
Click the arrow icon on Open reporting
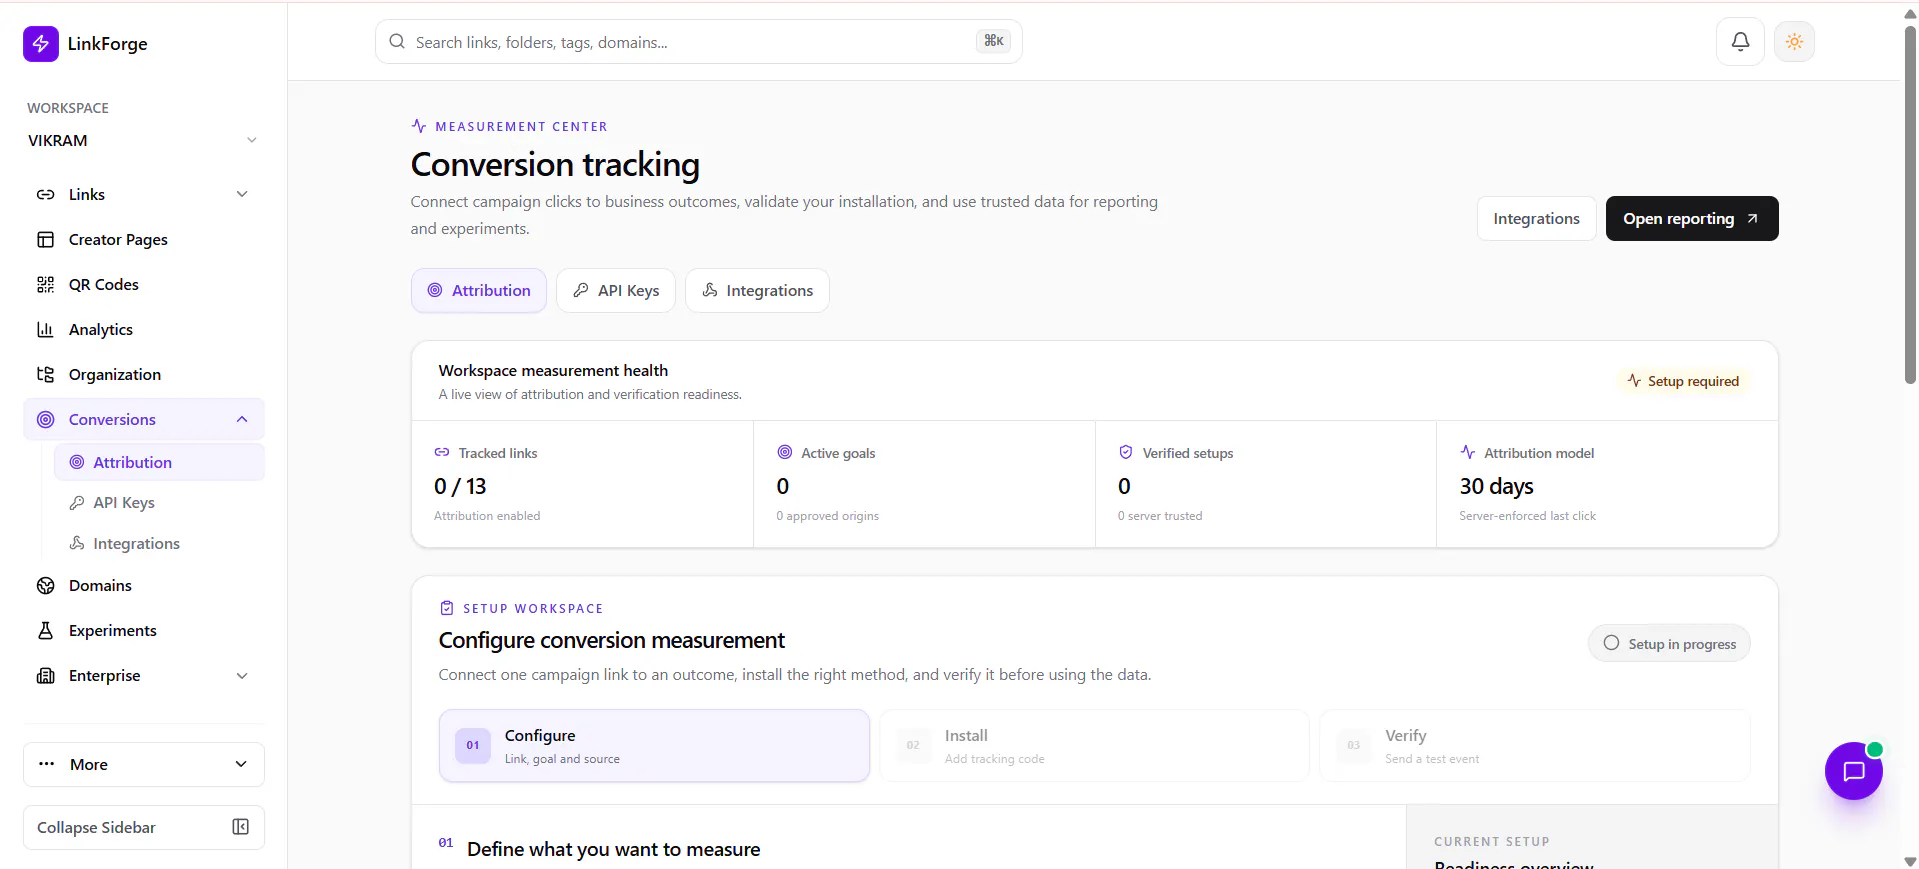1752,219
